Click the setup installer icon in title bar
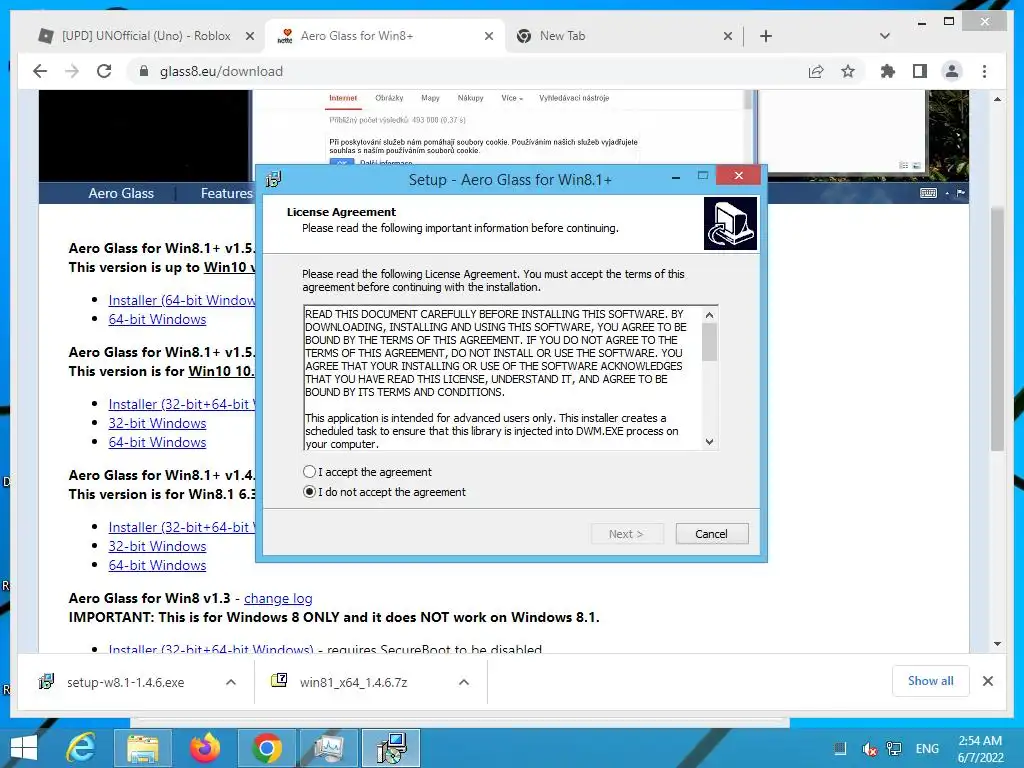The width and height of the screenshot is (1024, 768). (x=274, y=179)
